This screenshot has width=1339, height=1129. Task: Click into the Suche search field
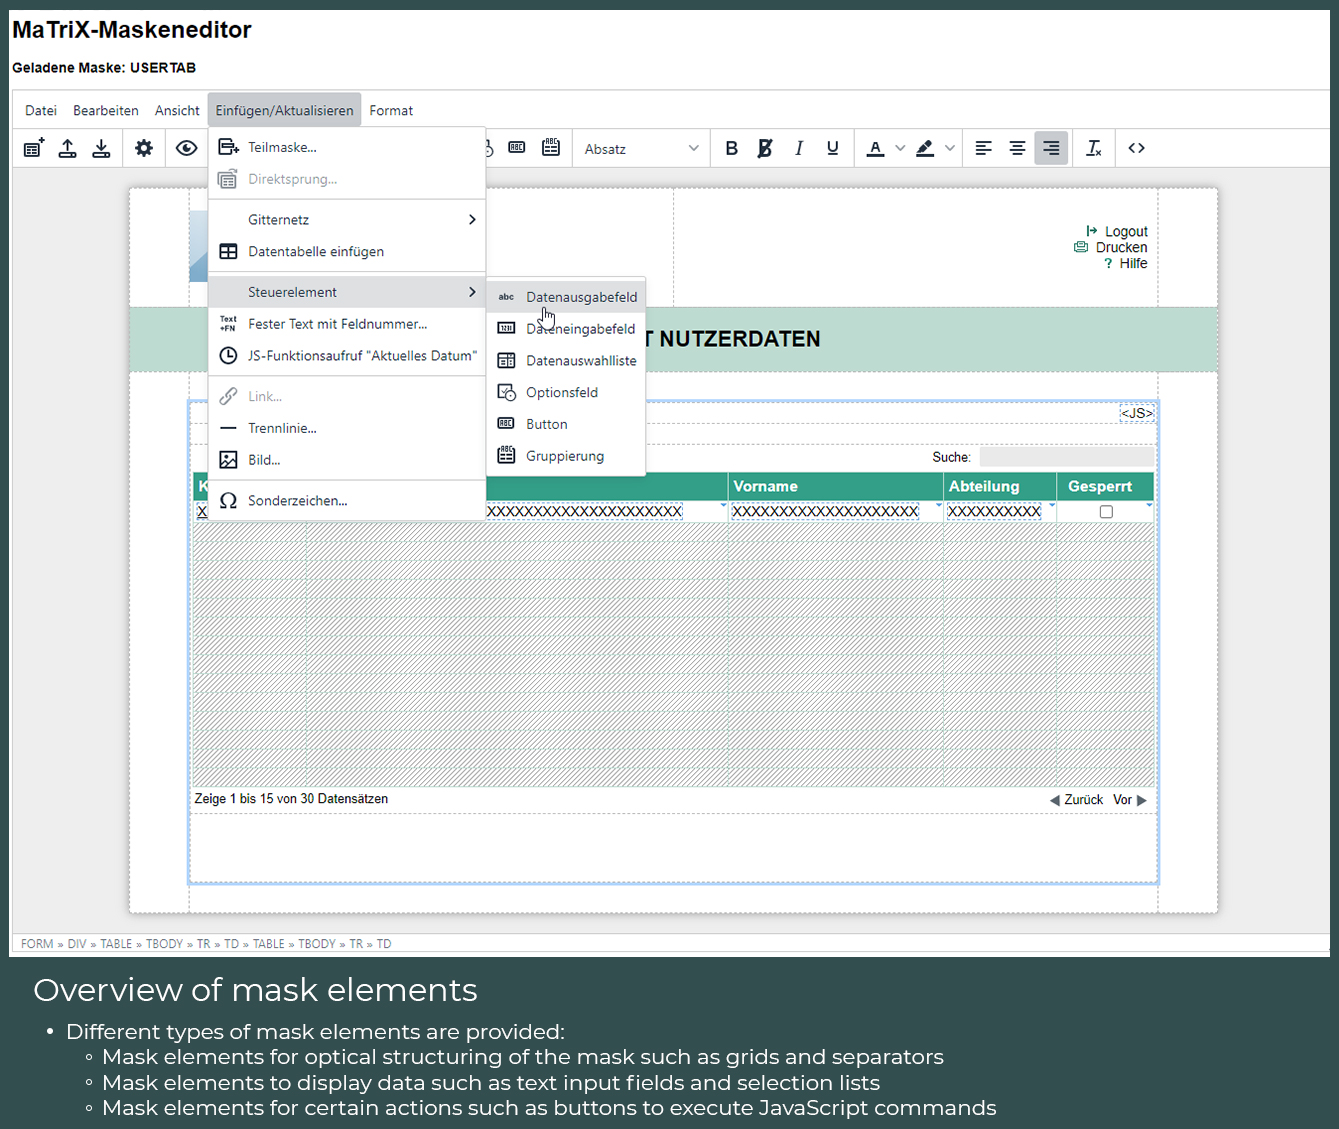click(1066, 457)
